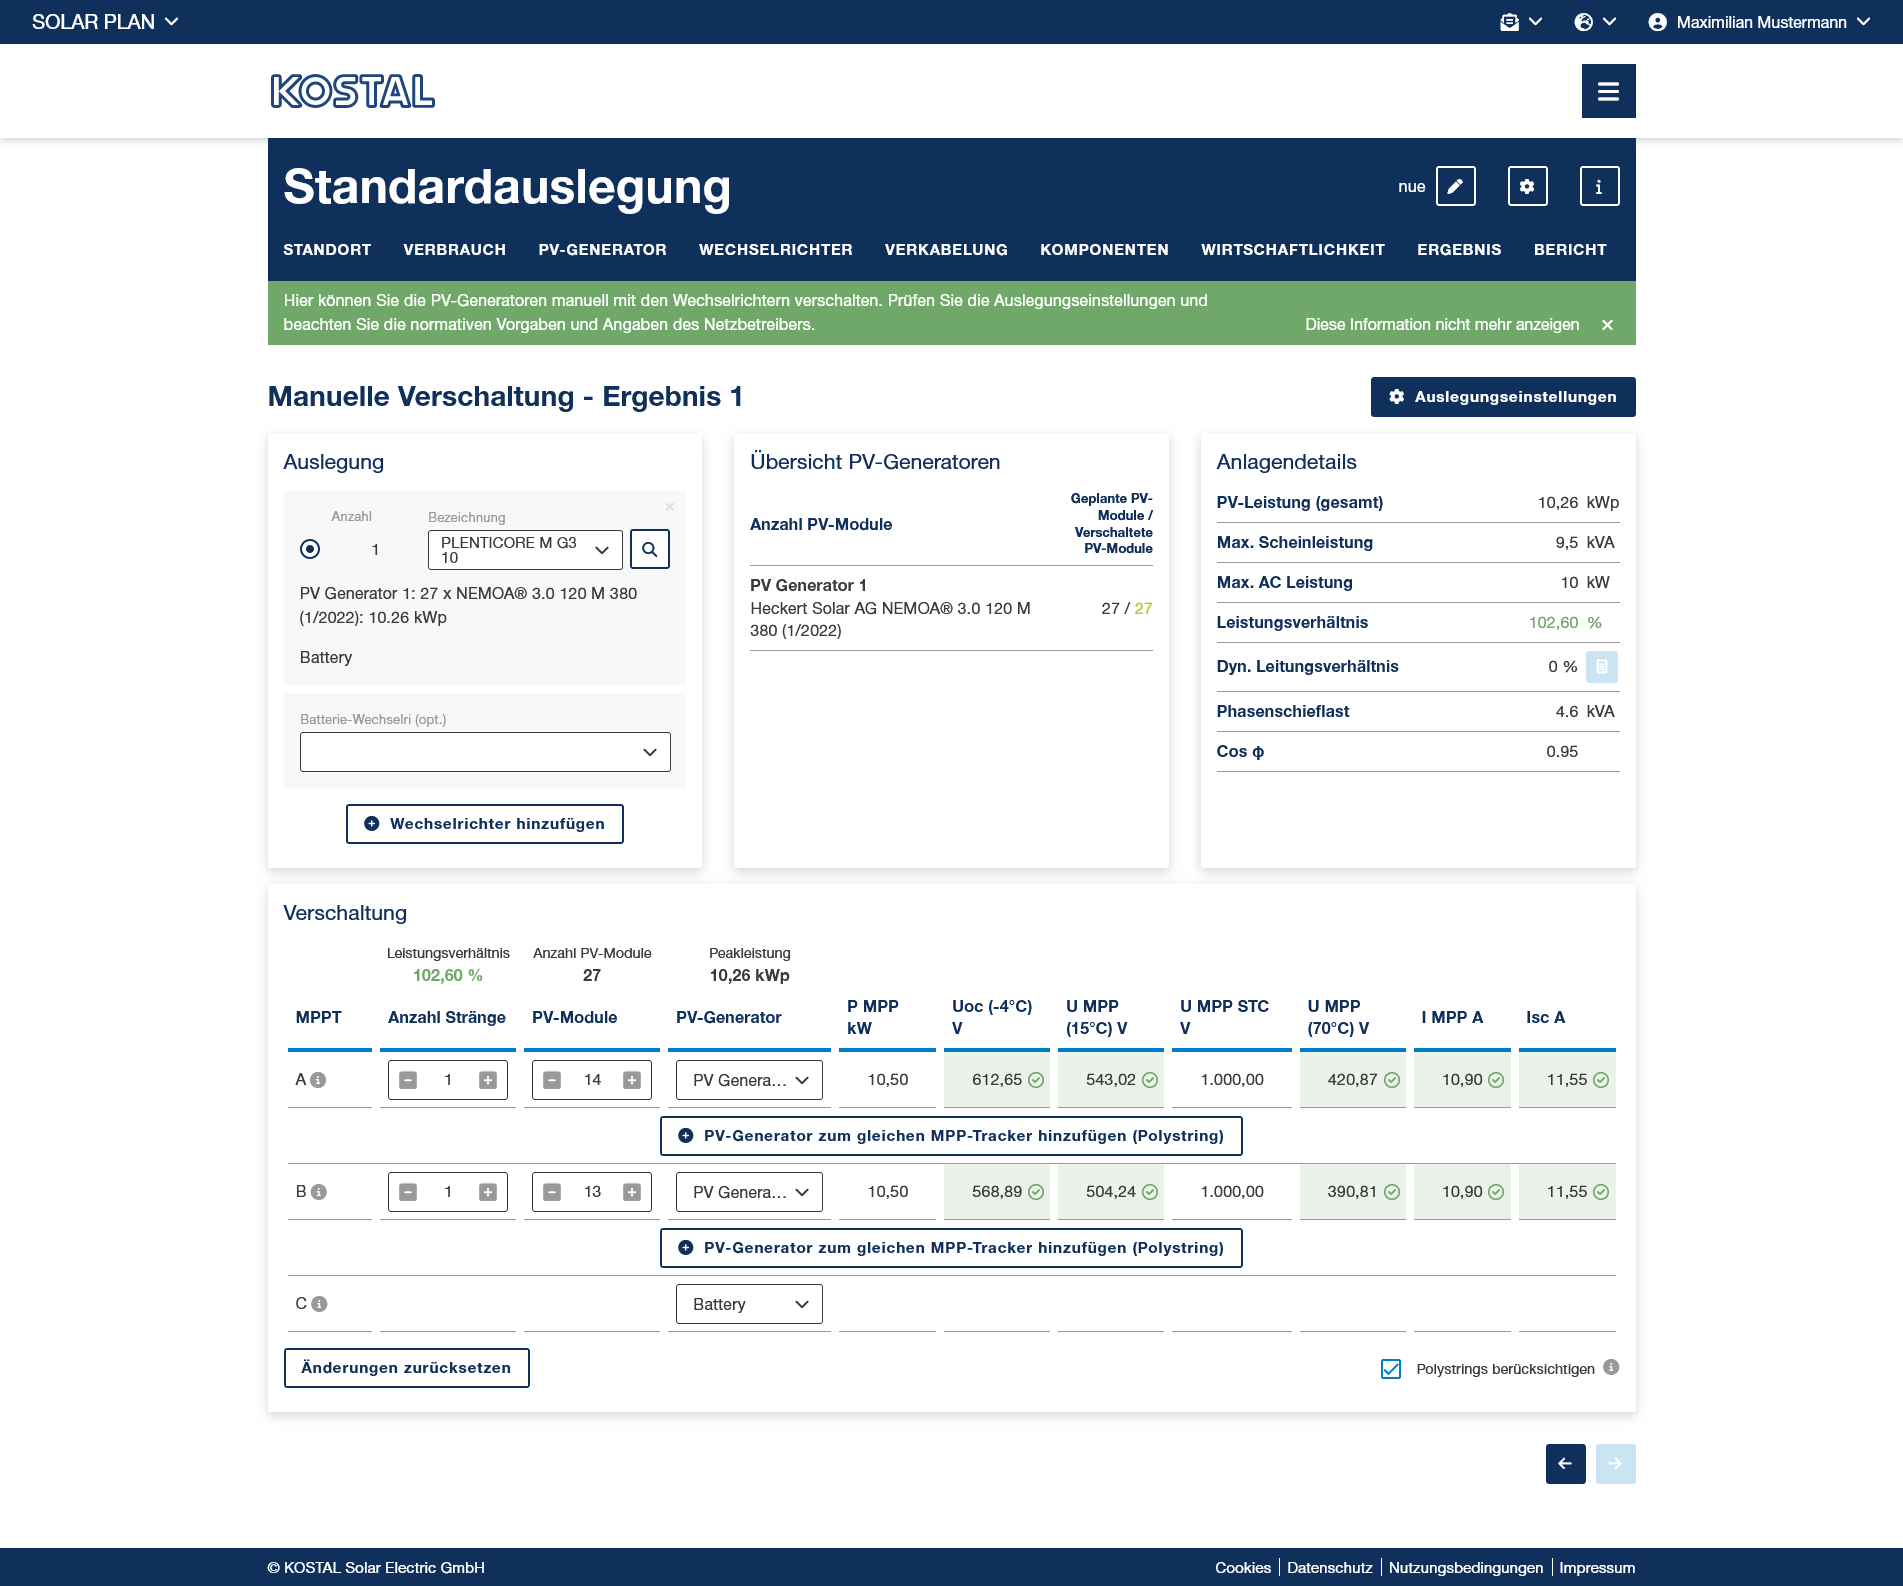Screen dimensions: 1903x1586
Task: Go back with the left arrow button
Action: pos(1566,1464)
